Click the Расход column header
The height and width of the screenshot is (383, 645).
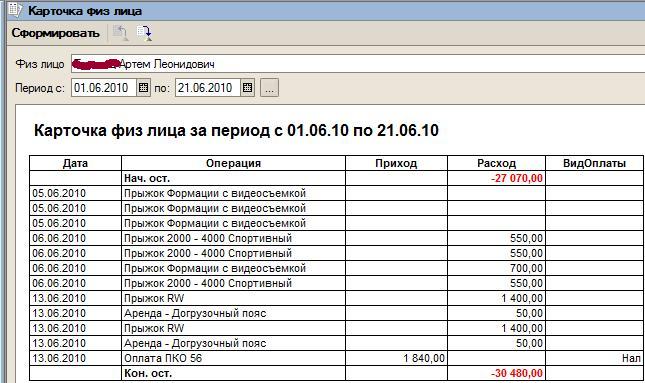coord(497,163)
